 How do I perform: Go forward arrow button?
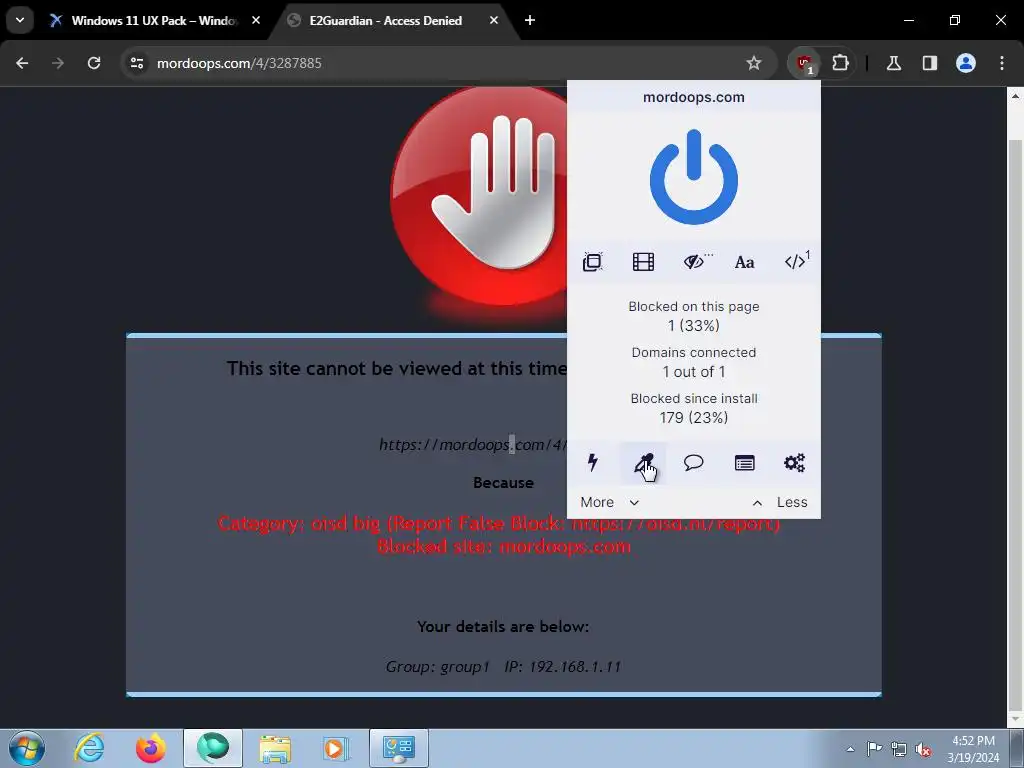pos(58,63)
